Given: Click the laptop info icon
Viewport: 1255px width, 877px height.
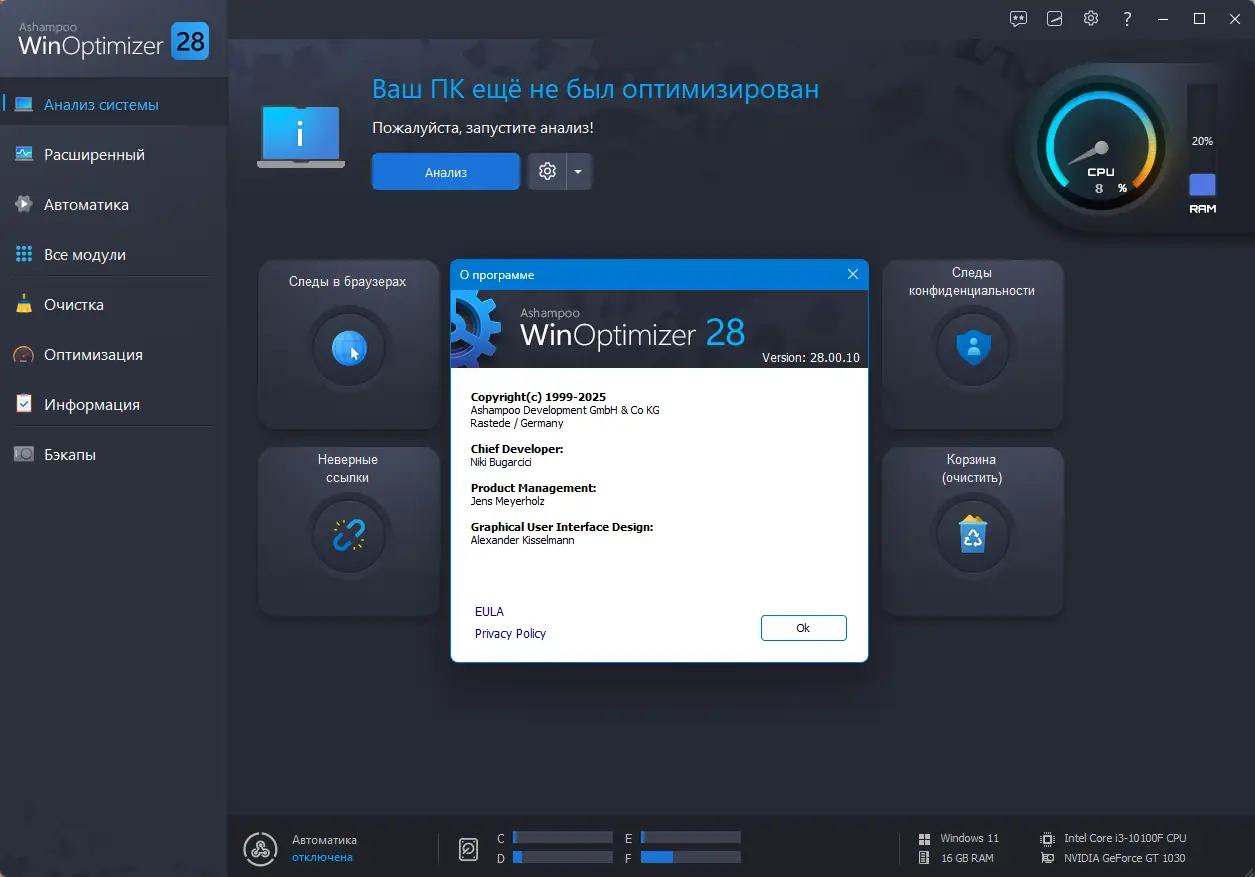Looking at the screenshot, I should [x=301, y=137].
